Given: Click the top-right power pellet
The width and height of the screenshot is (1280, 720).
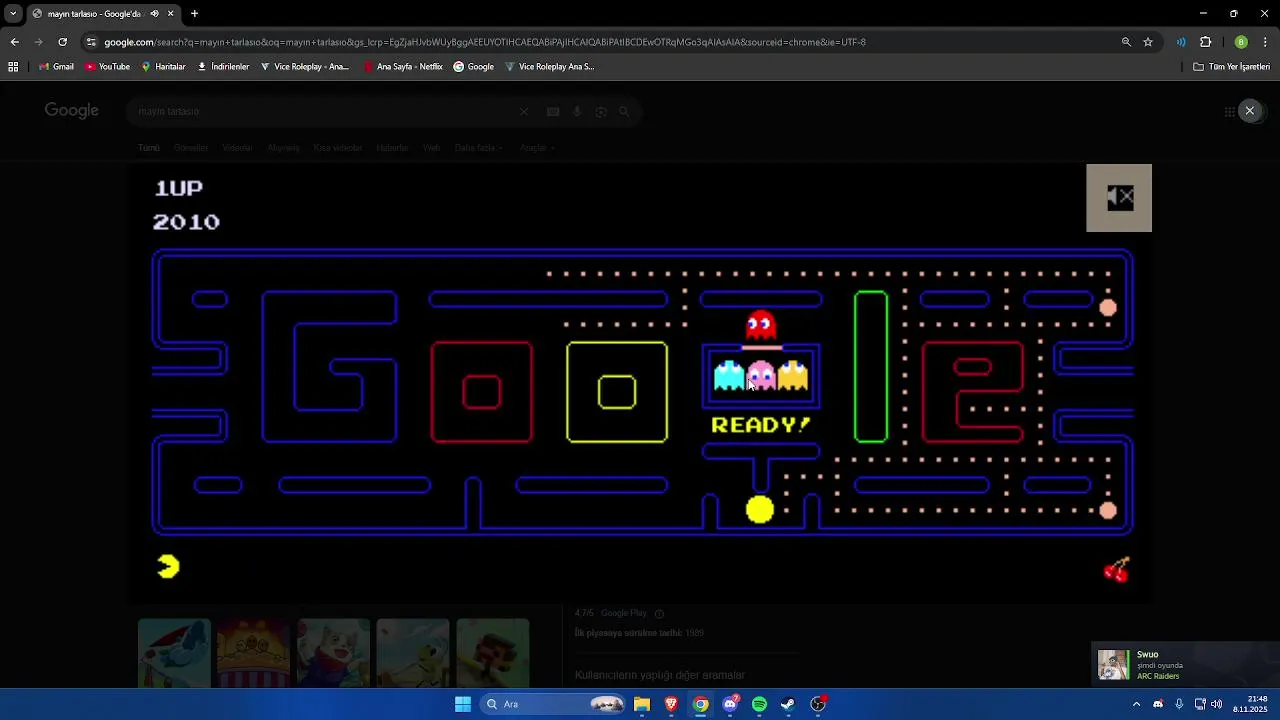Looking at the screenshot, I should coord(1107,308).
